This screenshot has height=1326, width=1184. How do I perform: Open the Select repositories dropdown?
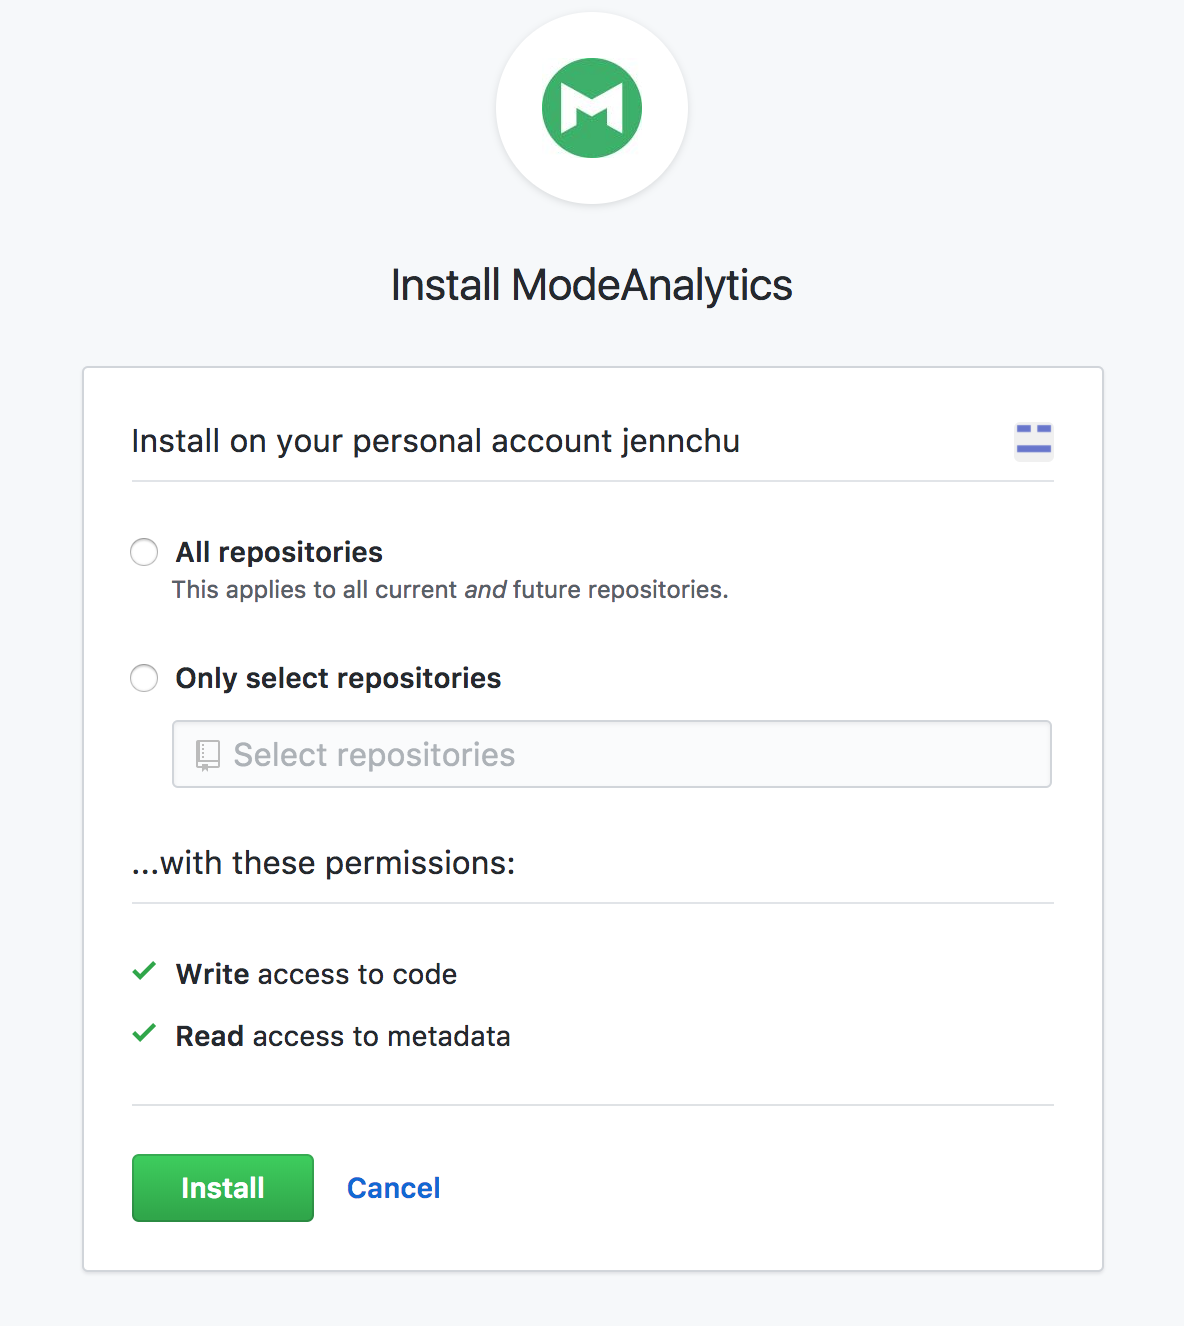point(611,754)
